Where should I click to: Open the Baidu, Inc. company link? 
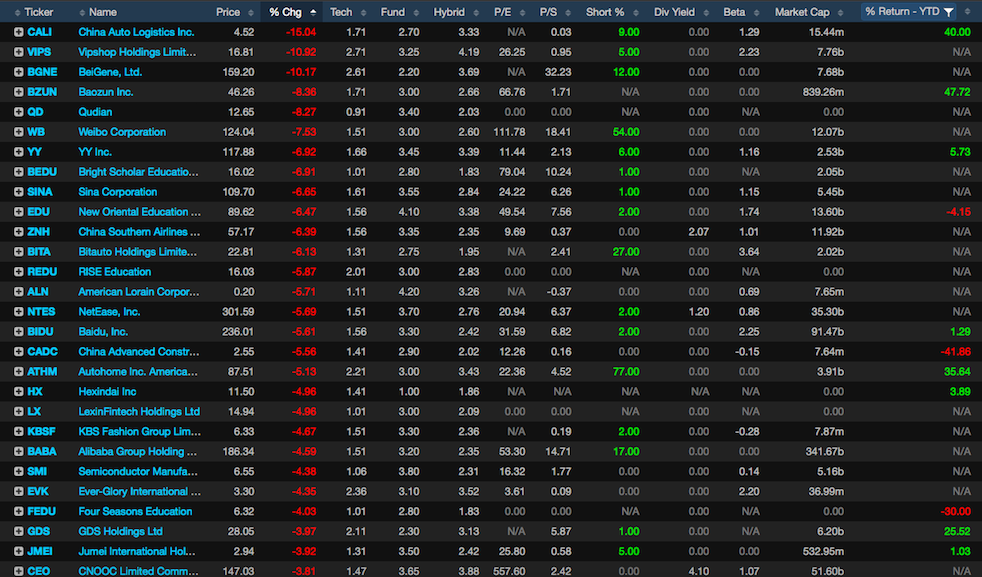(103, 332)
